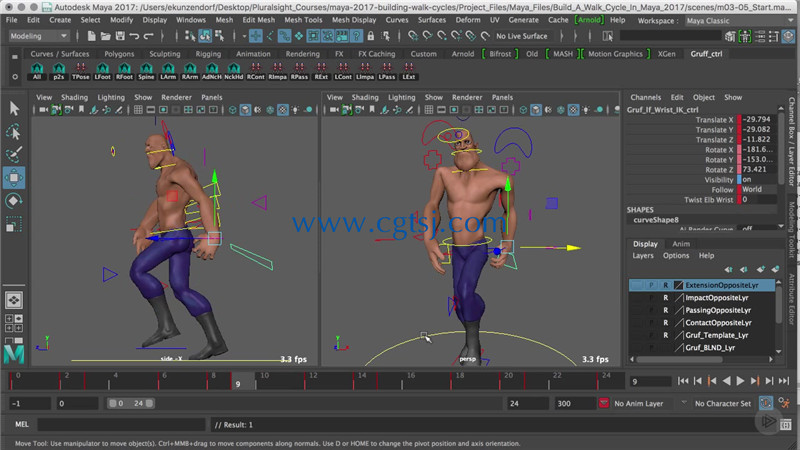Click the Open Scene folder icon

click(106, 36)
